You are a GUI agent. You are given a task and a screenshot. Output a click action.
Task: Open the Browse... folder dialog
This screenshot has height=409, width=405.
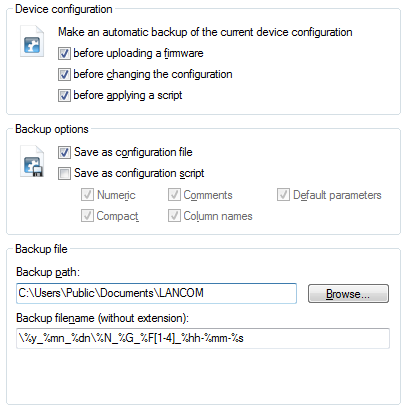pyautogui.click(x=348, y=294)
